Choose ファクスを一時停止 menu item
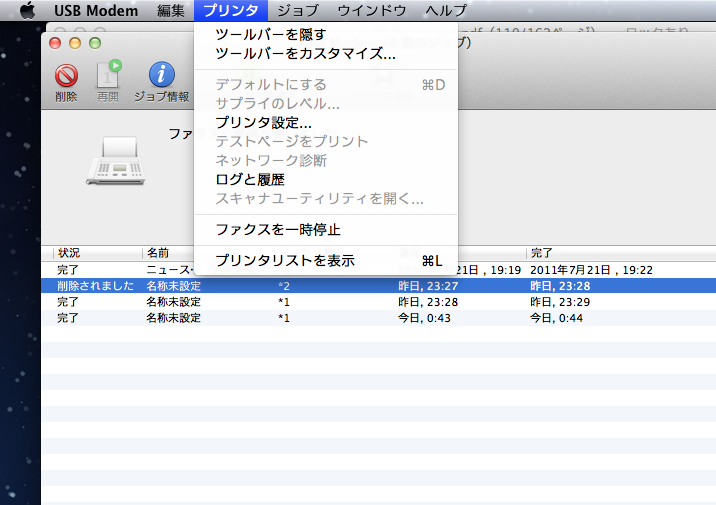Screen dimensions: 716x505 [277, 230]
